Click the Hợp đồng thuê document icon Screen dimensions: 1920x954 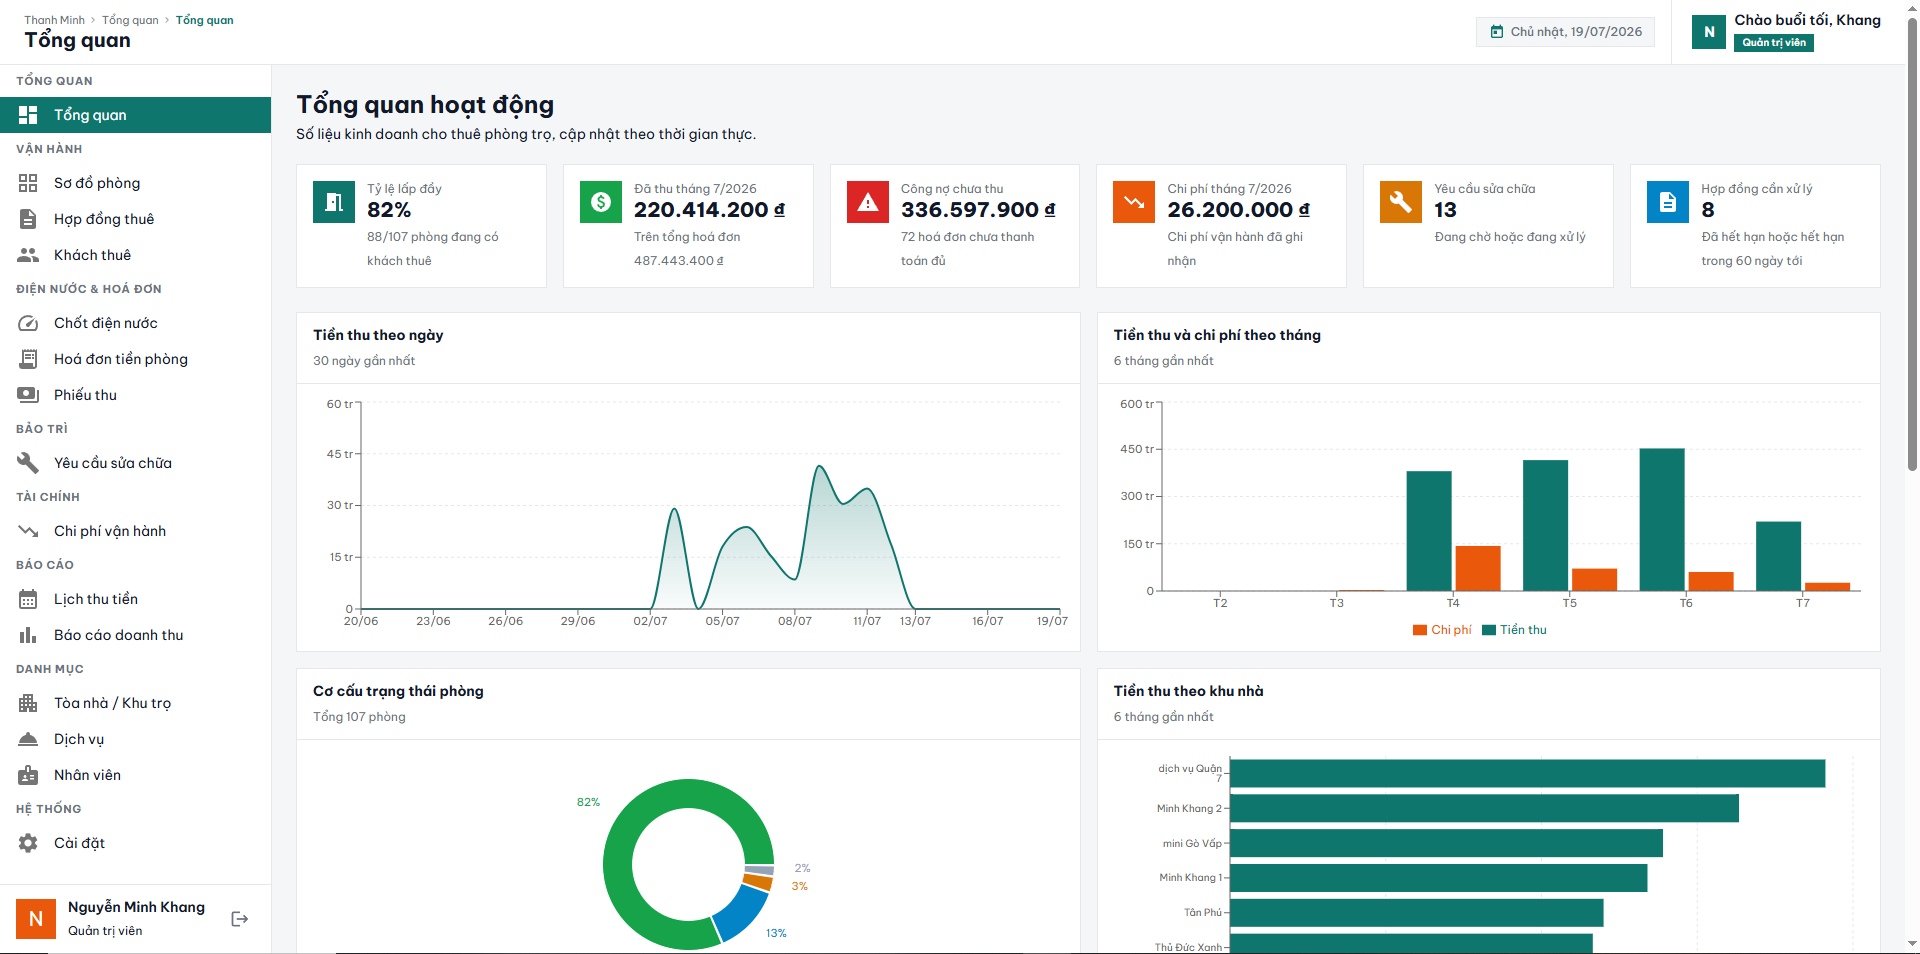pyautogui.click(x=28, y=219)
